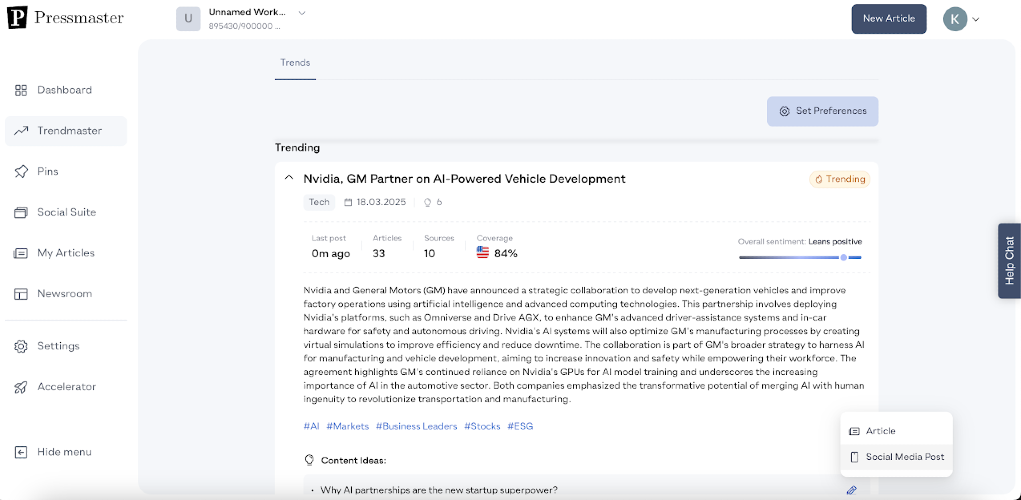
Task: Open the Dashboard grid icon
Action: click(21, 90)
